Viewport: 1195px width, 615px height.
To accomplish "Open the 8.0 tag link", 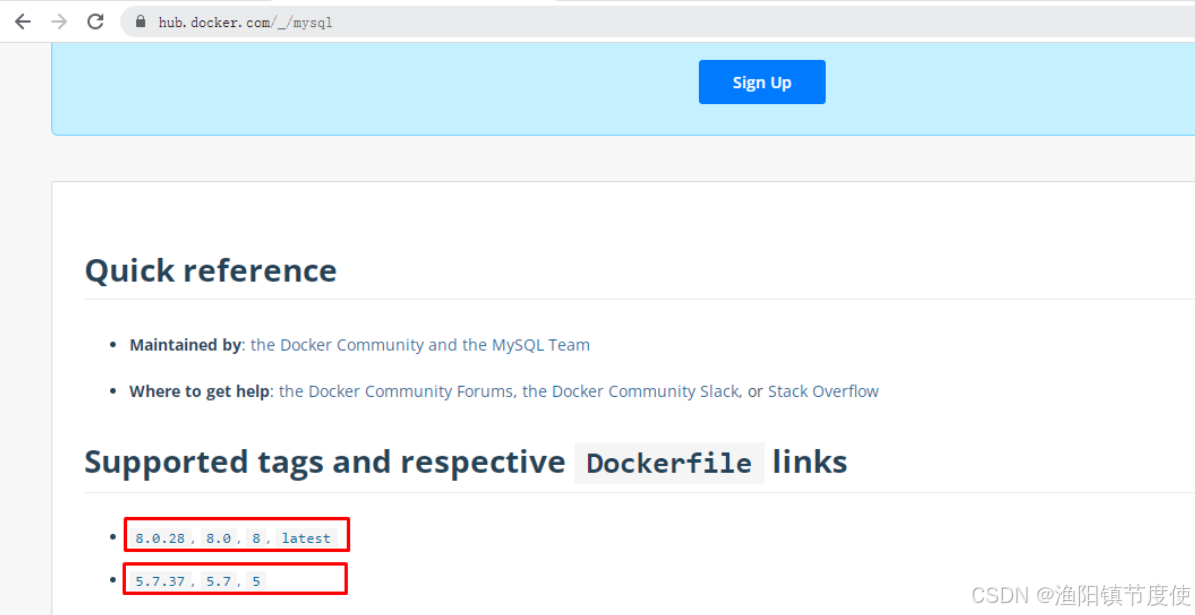I will click(x=218, y=538).
